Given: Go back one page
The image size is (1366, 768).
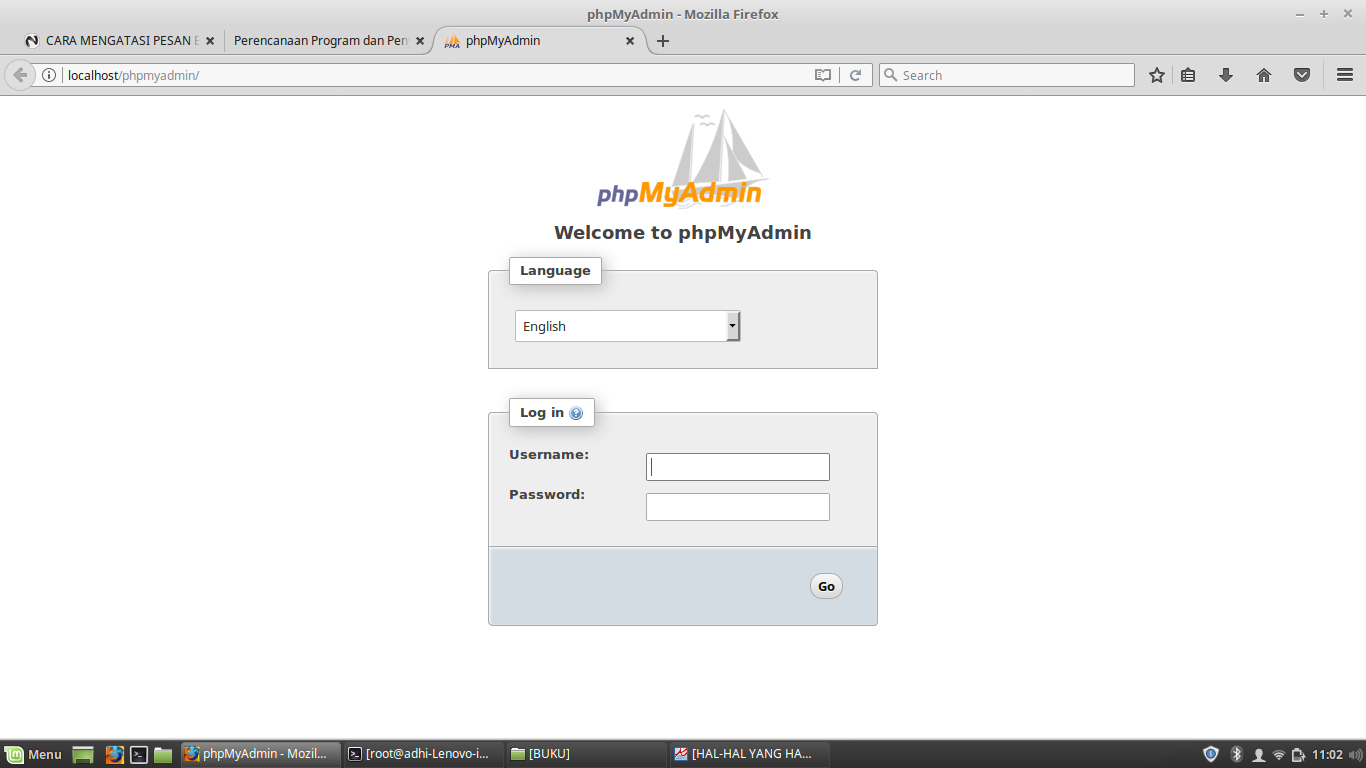Looking at the screenshot, I should coord(20,75).
